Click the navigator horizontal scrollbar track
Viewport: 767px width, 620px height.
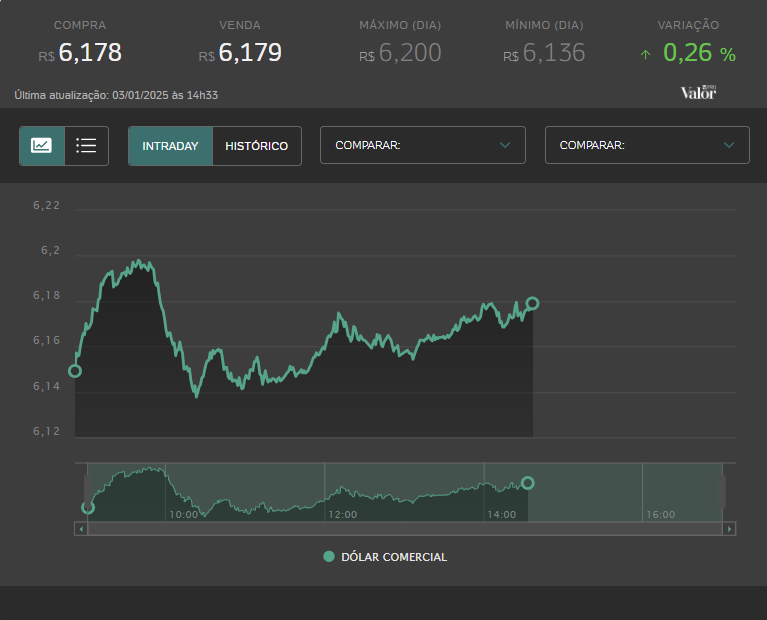pyautogui.click(x=405, y=529)
